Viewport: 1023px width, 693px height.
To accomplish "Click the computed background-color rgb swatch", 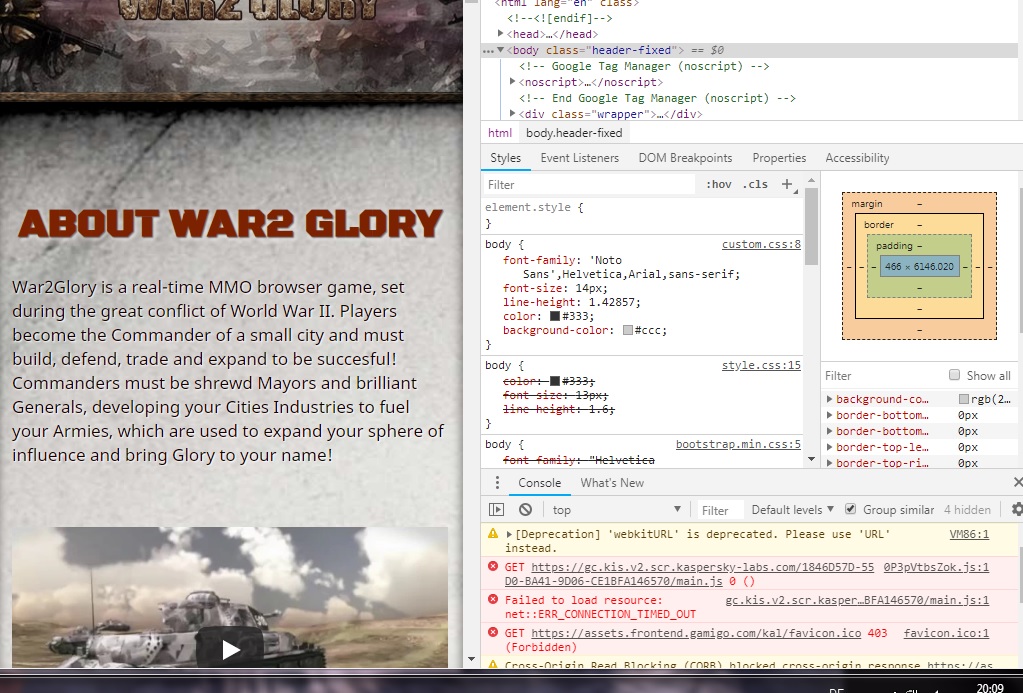I will pyautogui.click(x=963, y=399).
